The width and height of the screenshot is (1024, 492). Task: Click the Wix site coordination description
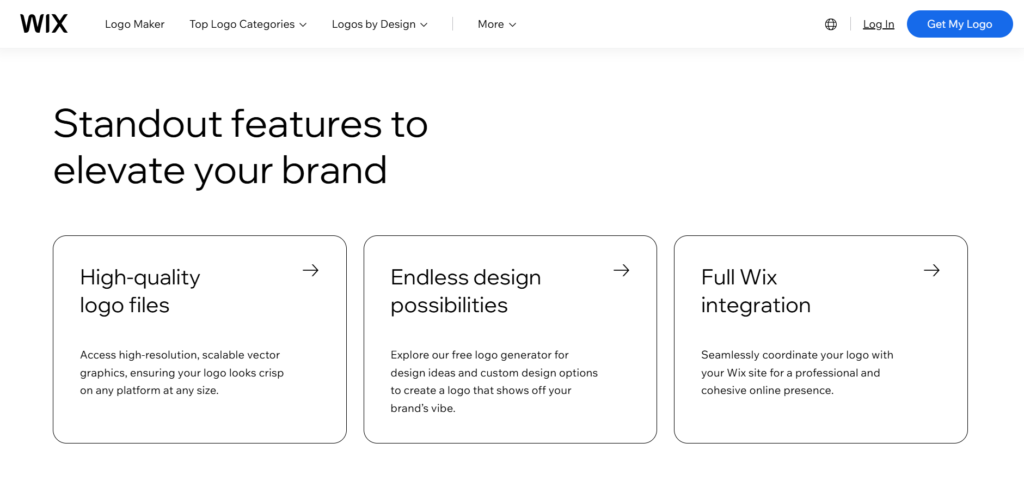[797, 372]
